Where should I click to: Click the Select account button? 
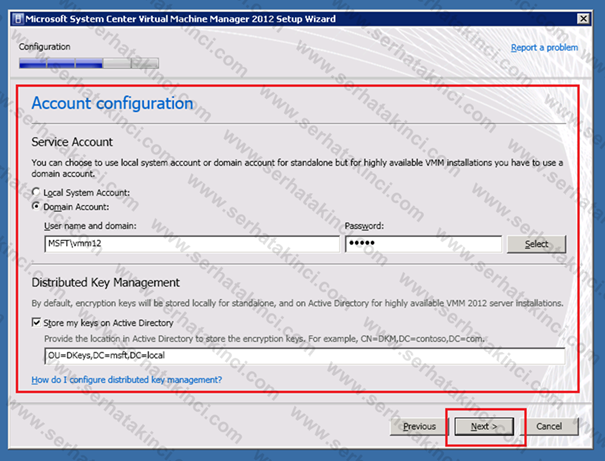click(x=536, y=244)
